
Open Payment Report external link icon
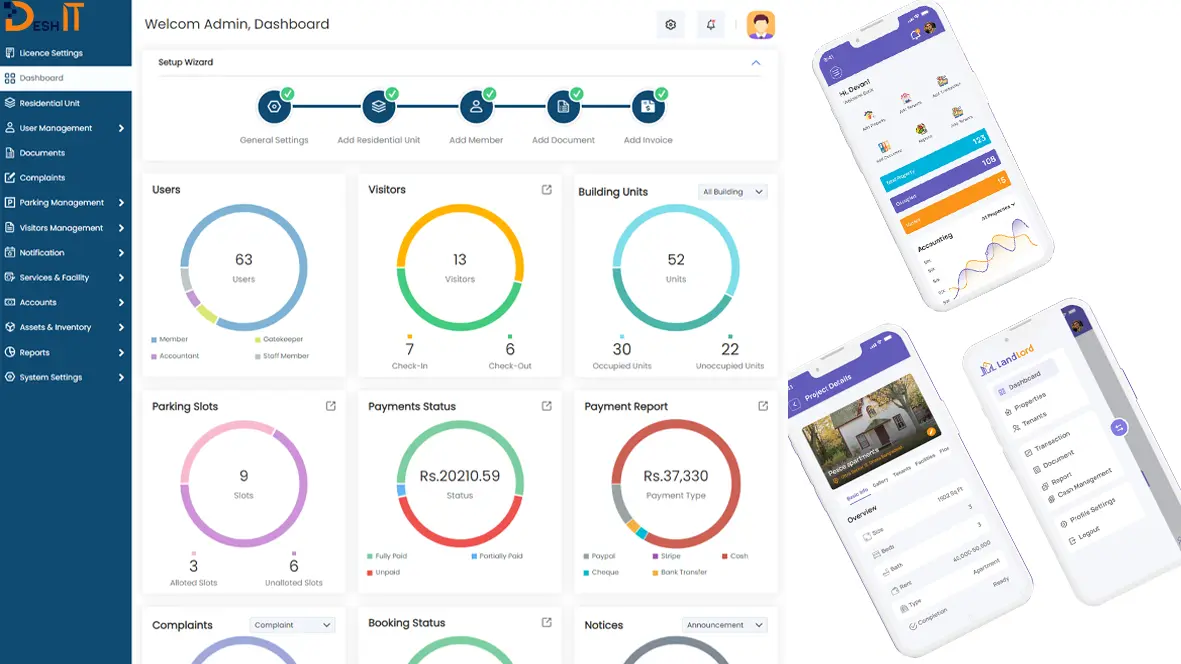tap(763, 406)
